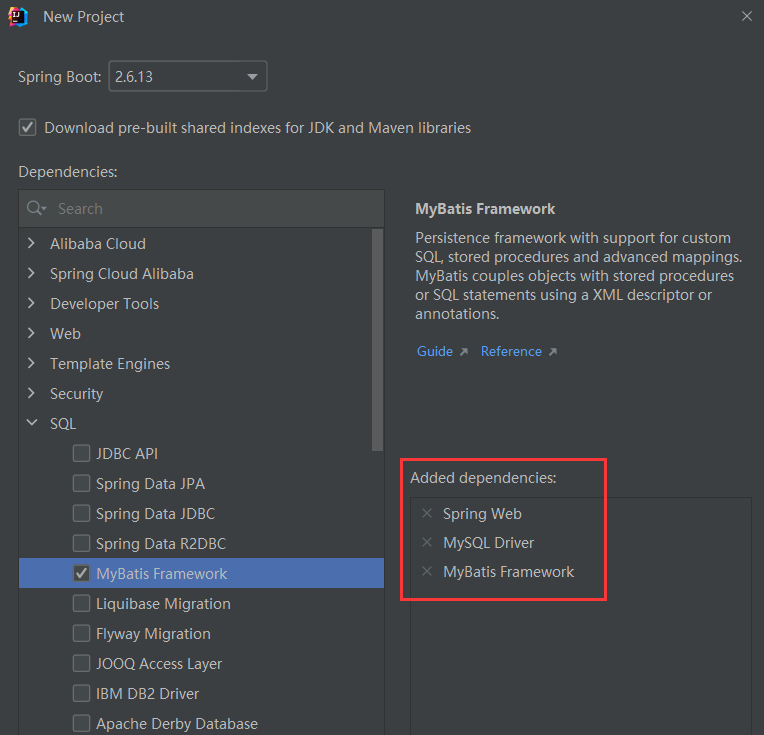Viewport: 764px width, 735px height.
Task: Click the search magnifier icon in dependencies
Action: [36, 208]
